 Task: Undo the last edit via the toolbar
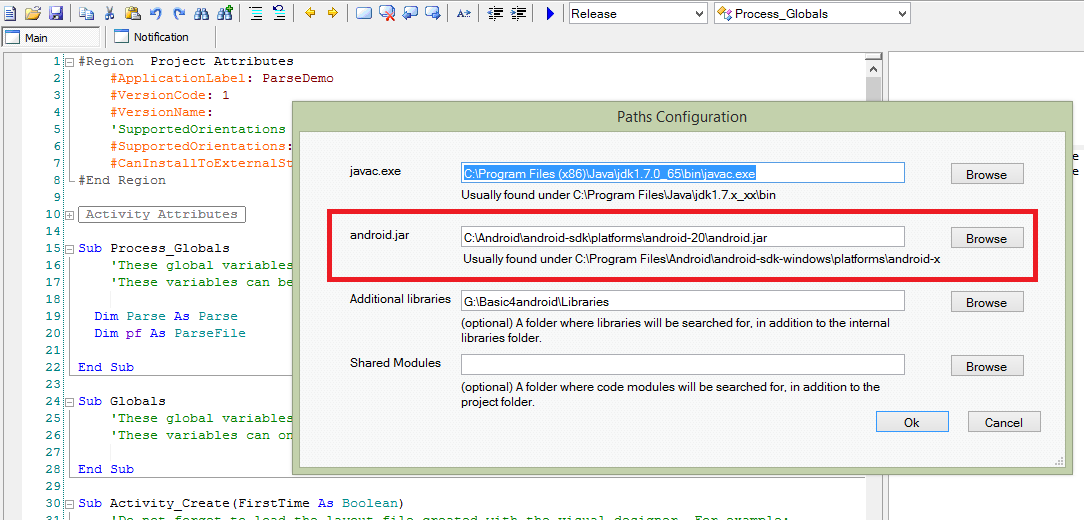click(x=156, y=13)
